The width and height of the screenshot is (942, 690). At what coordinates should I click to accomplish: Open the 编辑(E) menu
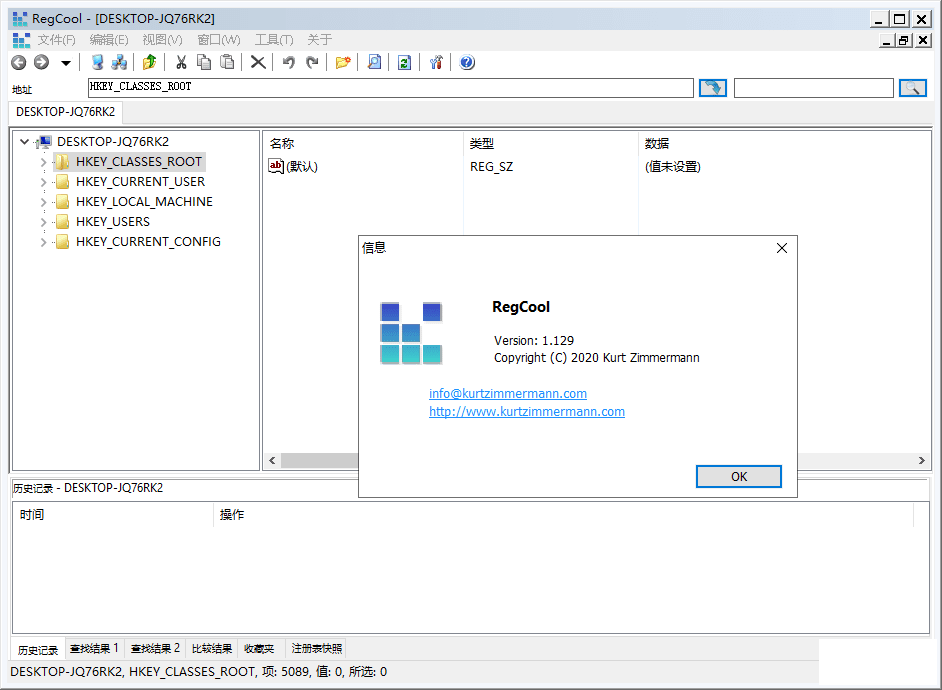coord(109,40)
